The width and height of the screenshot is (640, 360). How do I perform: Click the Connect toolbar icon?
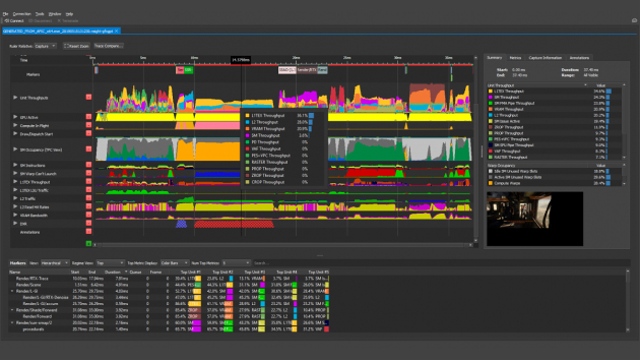14,21
